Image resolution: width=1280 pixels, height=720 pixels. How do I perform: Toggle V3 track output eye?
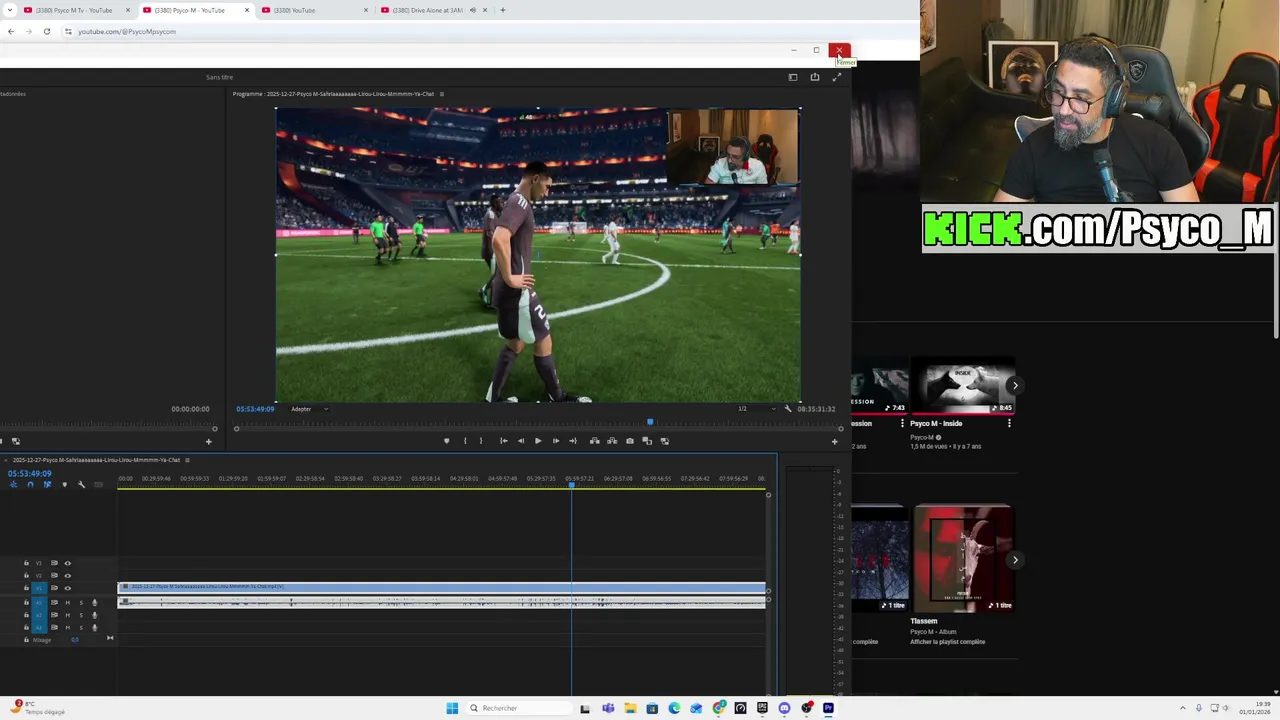(68, 563)
